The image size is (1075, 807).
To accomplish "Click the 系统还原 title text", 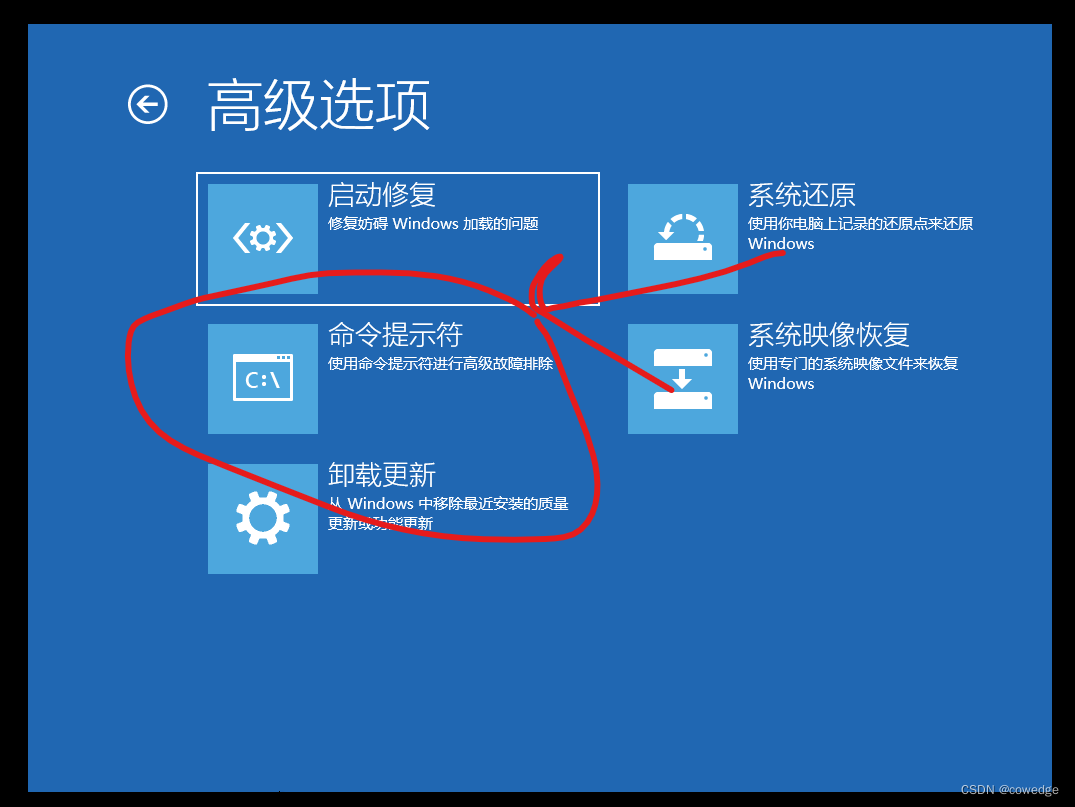I will coord(801,195).
